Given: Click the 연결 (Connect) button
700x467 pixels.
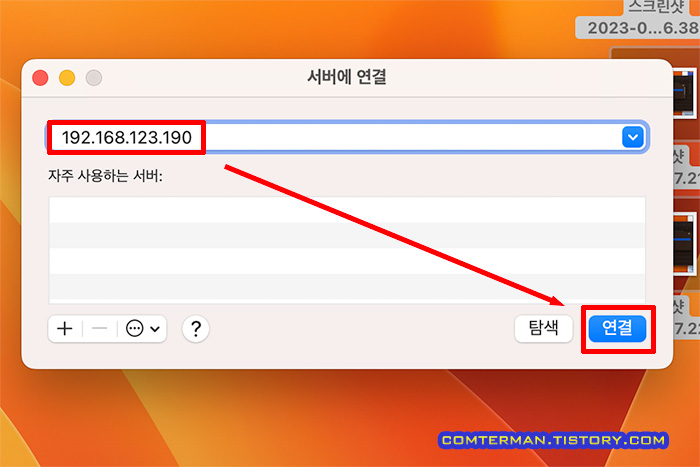Looking at the screenshot, I should click(x=617, y=329).
